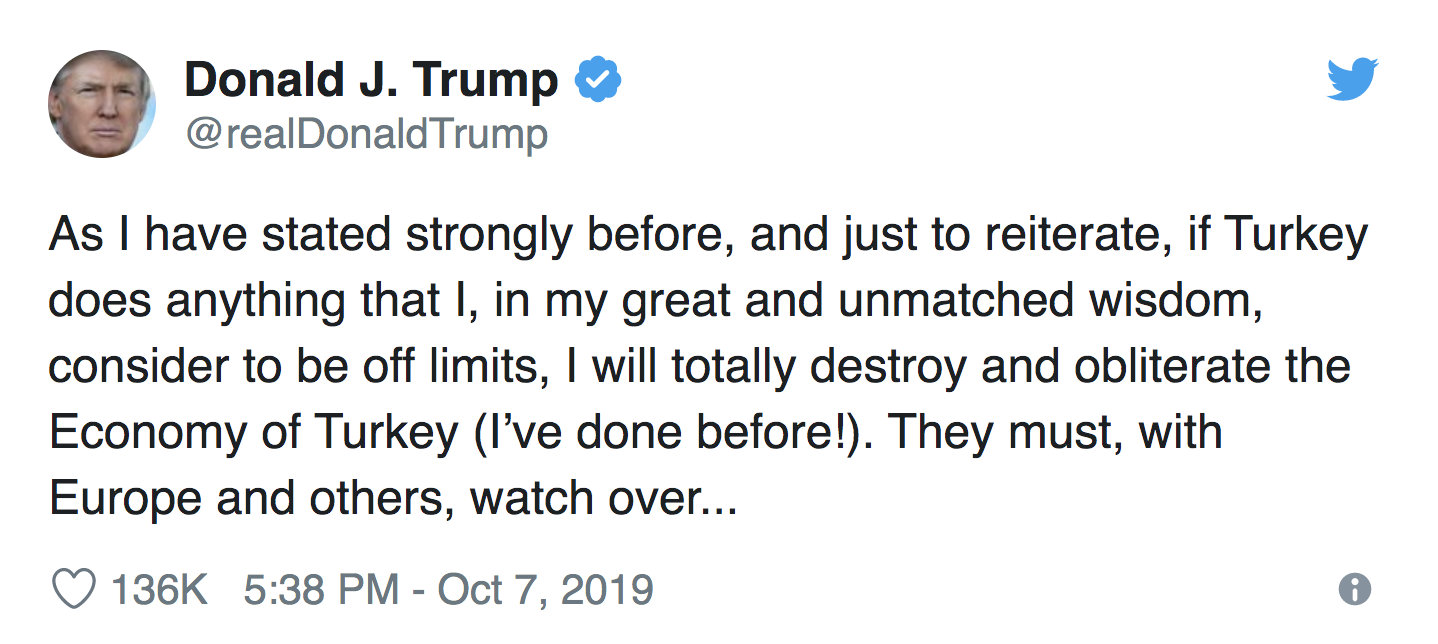Click the 136K likes count
The width and height of the screenshot is (1438, 644).
click(x=158, y=589)
